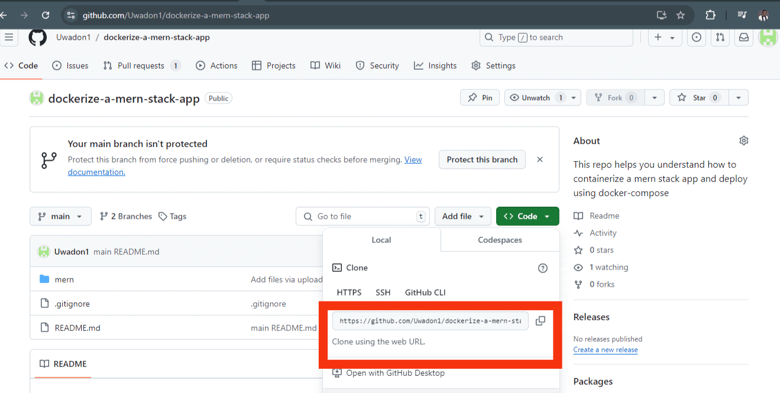The image size is (780, 393).
Task: Open the Pull requests tab
Action: [142, 66]
